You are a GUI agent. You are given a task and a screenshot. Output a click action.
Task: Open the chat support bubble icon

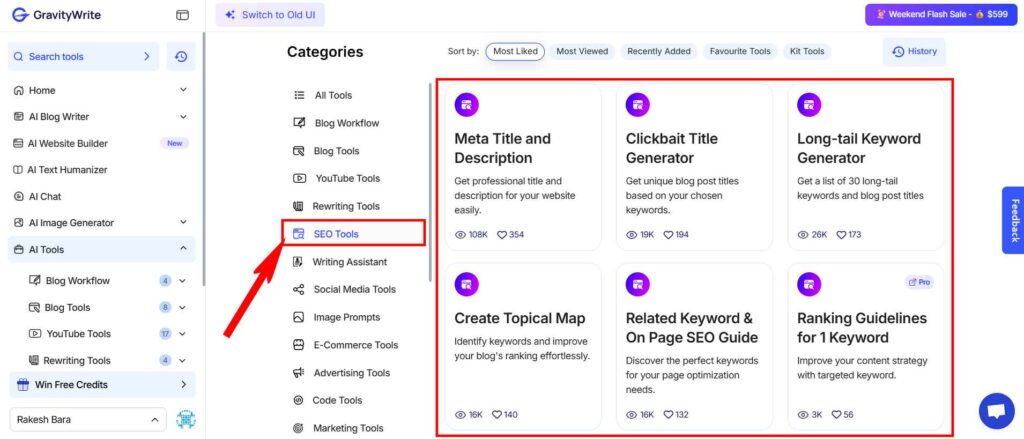tap(997, 411)
